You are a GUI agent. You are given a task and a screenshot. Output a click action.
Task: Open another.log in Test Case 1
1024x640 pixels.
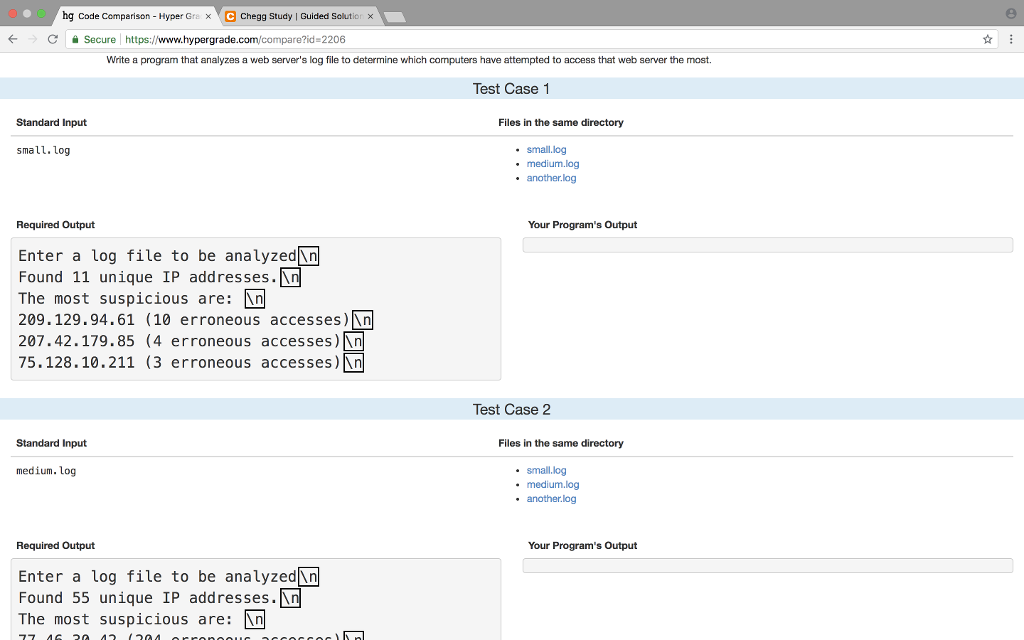point(551,177)
